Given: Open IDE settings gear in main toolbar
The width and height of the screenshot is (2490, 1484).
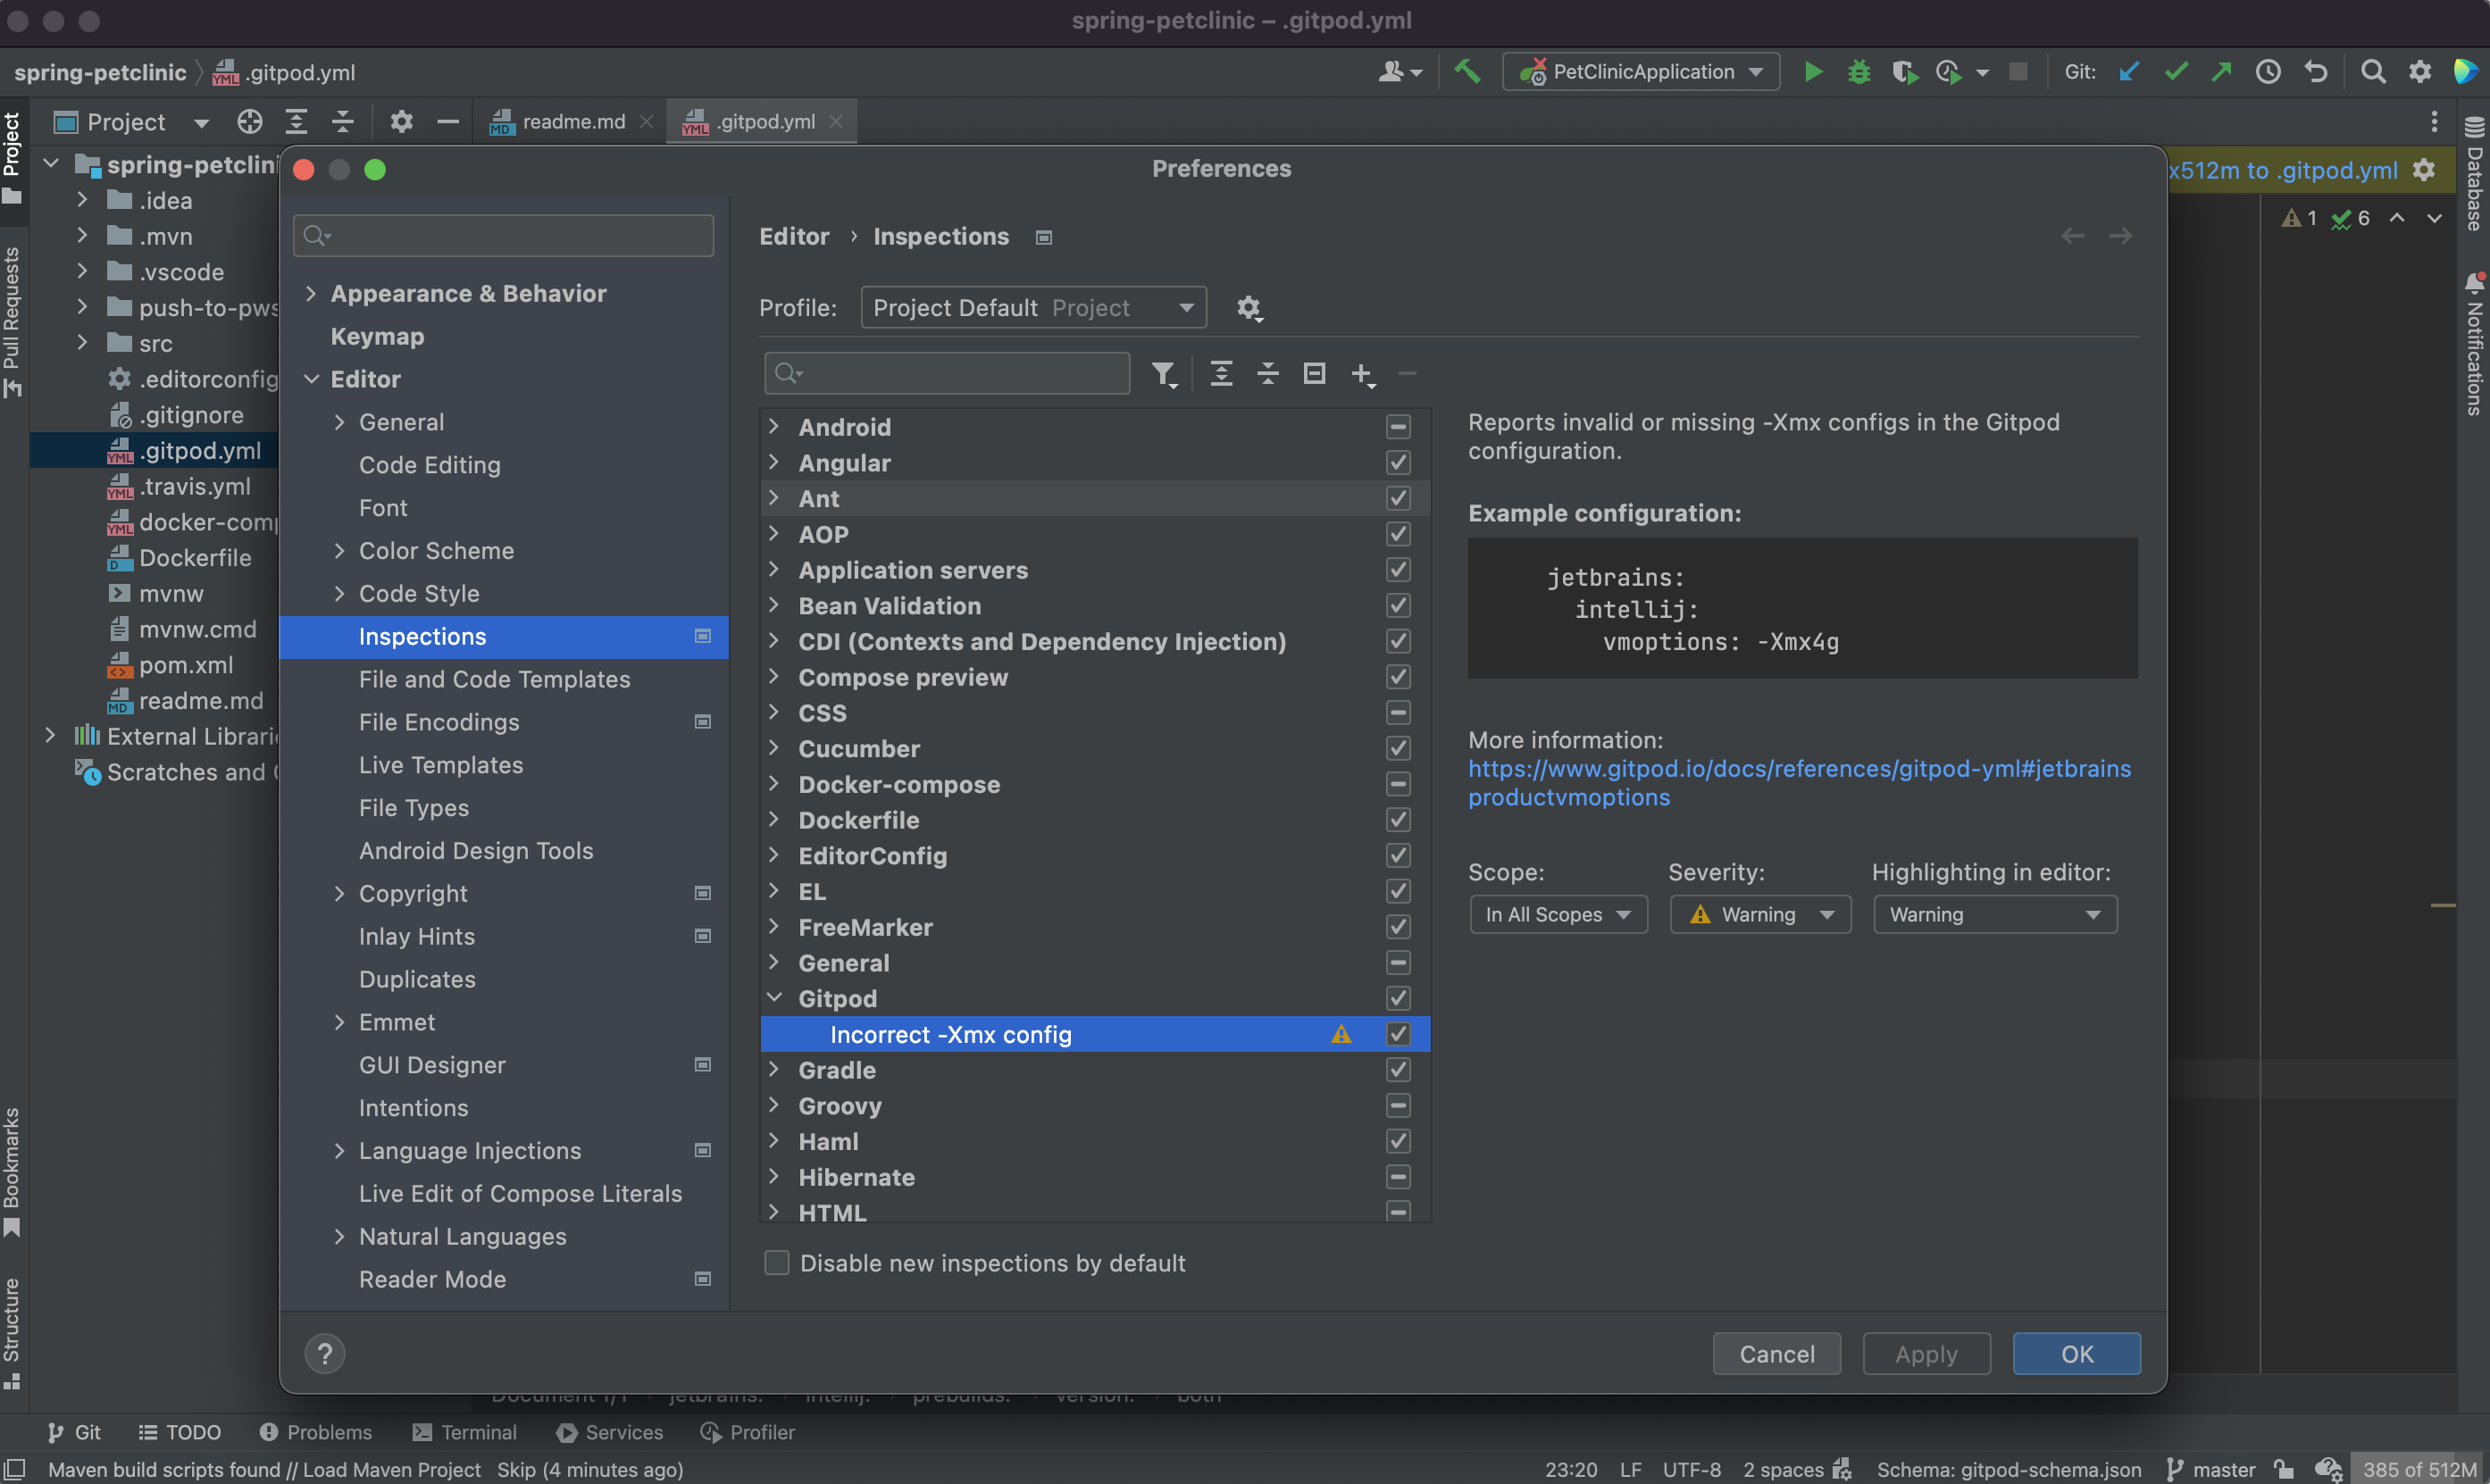Looking at the screenshot, I should (x=2419, y=72).
